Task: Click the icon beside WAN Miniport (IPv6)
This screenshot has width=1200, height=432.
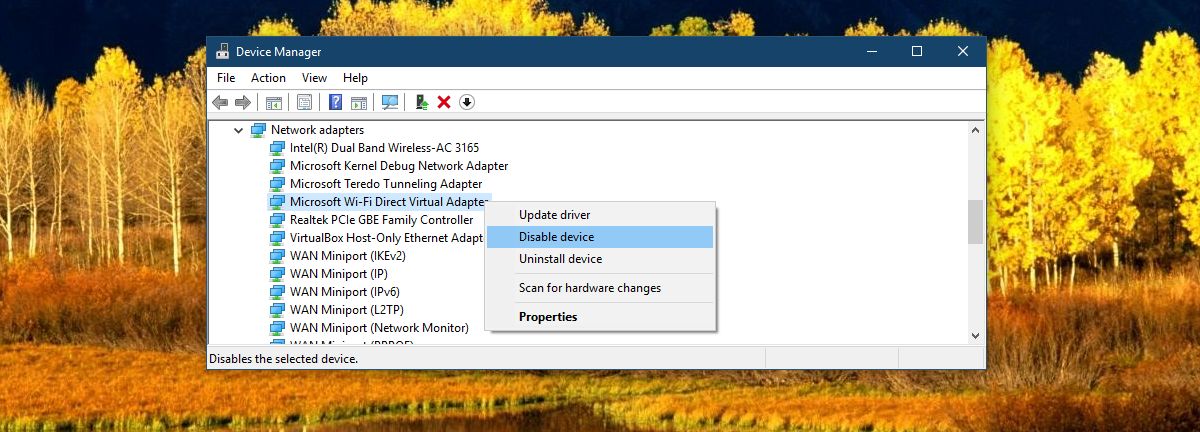Action: 278,292
